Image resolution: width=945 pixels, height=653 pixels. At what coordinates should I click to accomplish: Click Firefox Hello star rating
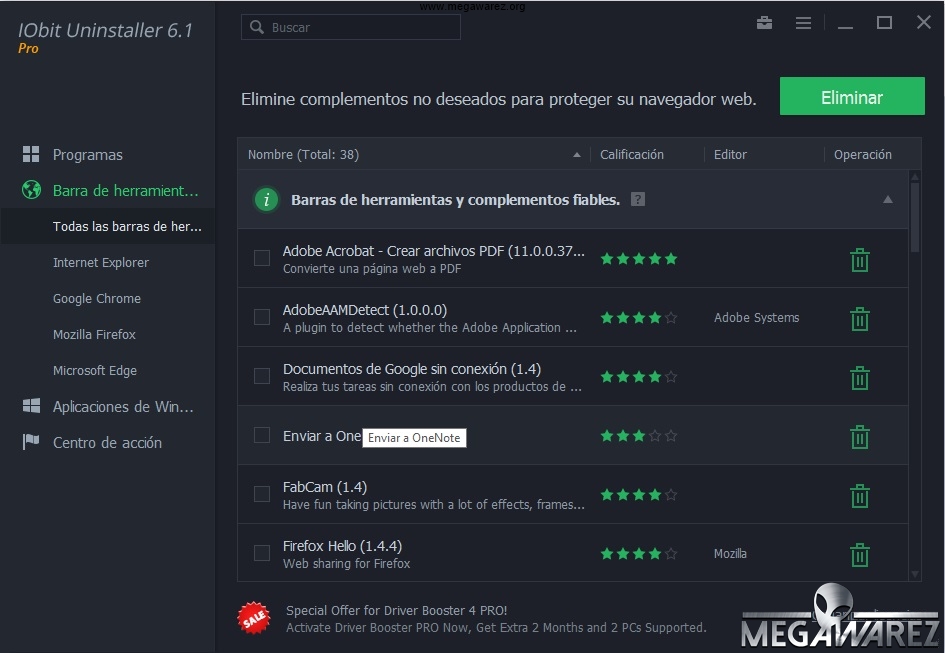click(x=639, y=554)
